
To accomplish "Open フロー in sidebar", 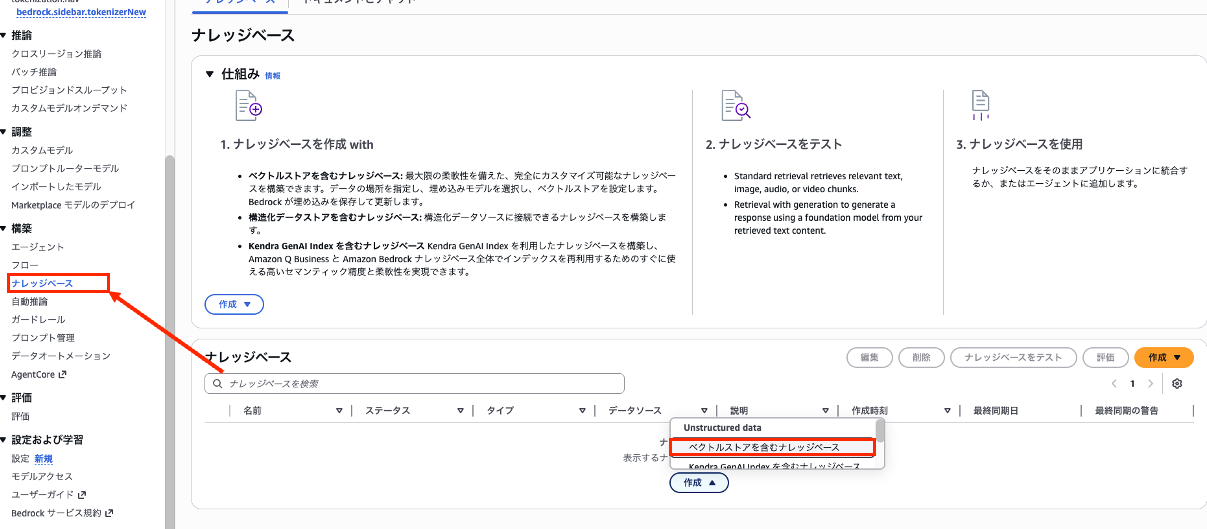I will [25, 265].
